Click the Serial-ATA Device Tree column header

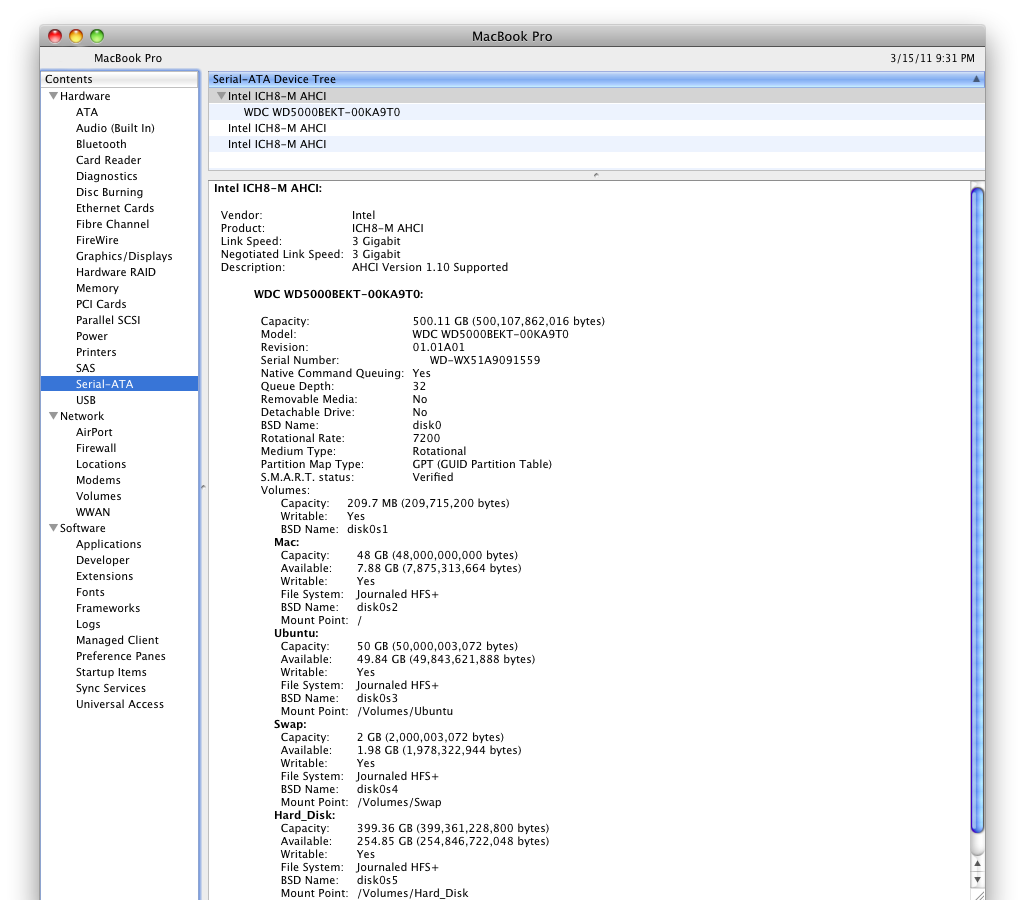click(x=596, y=79)
